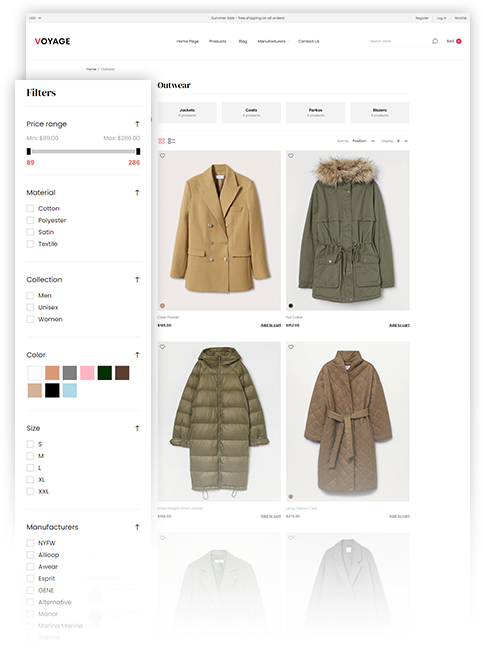Check size XL filter
The image size is (483, 648).
(30, 480)
